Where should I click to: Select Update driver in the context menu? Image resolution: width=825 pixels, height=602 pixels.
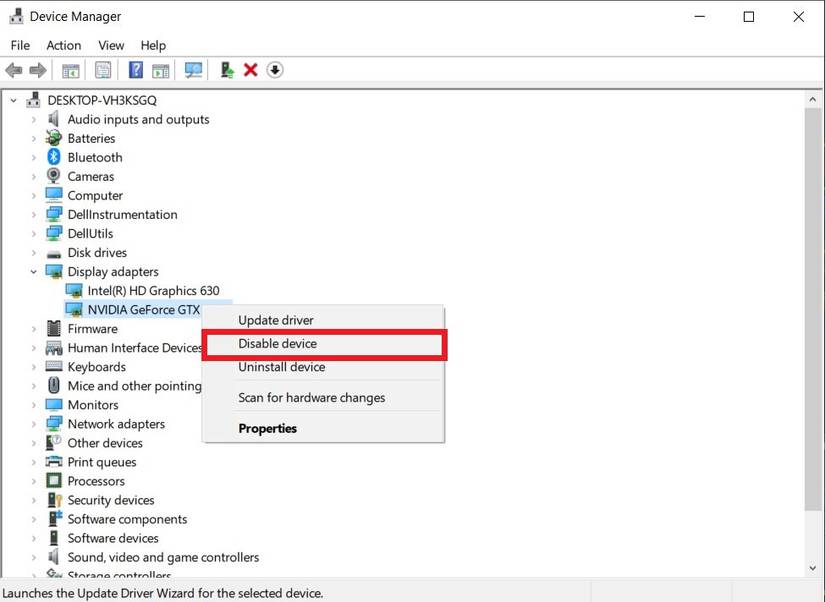pyautogui.click(x=278, y=320)
